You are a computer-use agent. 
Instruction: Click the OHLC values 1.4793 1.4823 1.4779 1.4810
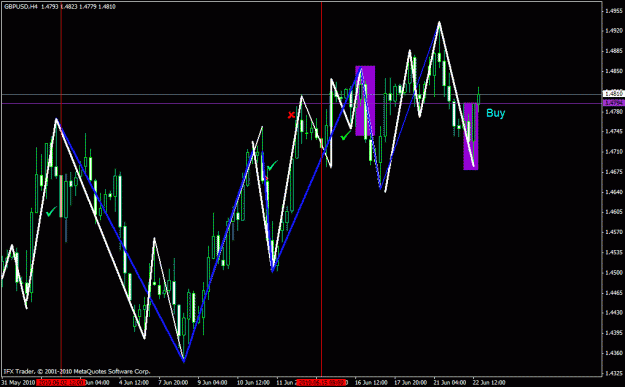(78, 7)
